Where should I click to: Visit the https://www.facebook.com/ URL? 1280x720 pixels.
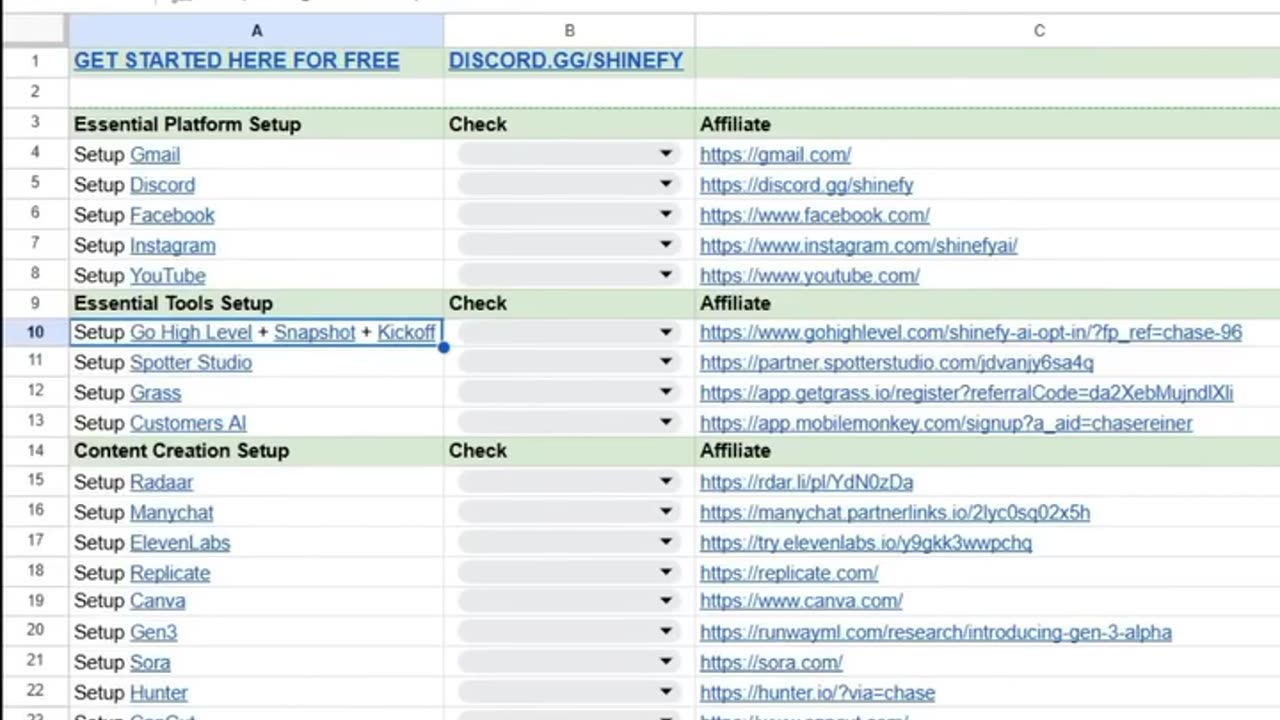(x=815, y=215)
